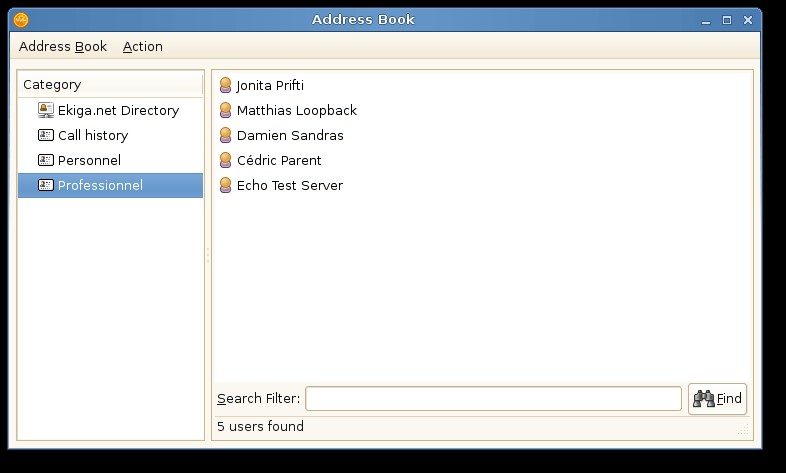Open the Action menu
Image resolution: width=786 pixels, height=473 pixels.
[142, 47]
